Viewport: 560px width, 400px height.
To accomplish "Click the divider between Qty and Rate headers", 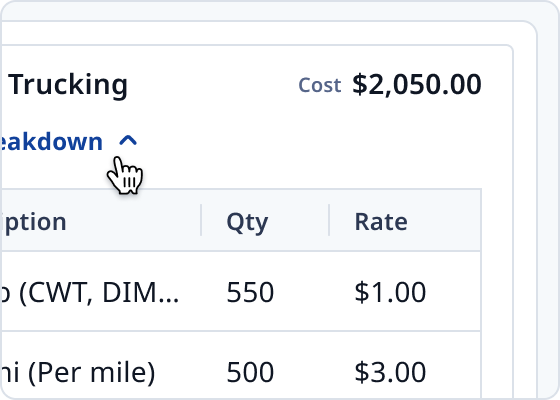I will pyautogui.click(x=329, y=220).
